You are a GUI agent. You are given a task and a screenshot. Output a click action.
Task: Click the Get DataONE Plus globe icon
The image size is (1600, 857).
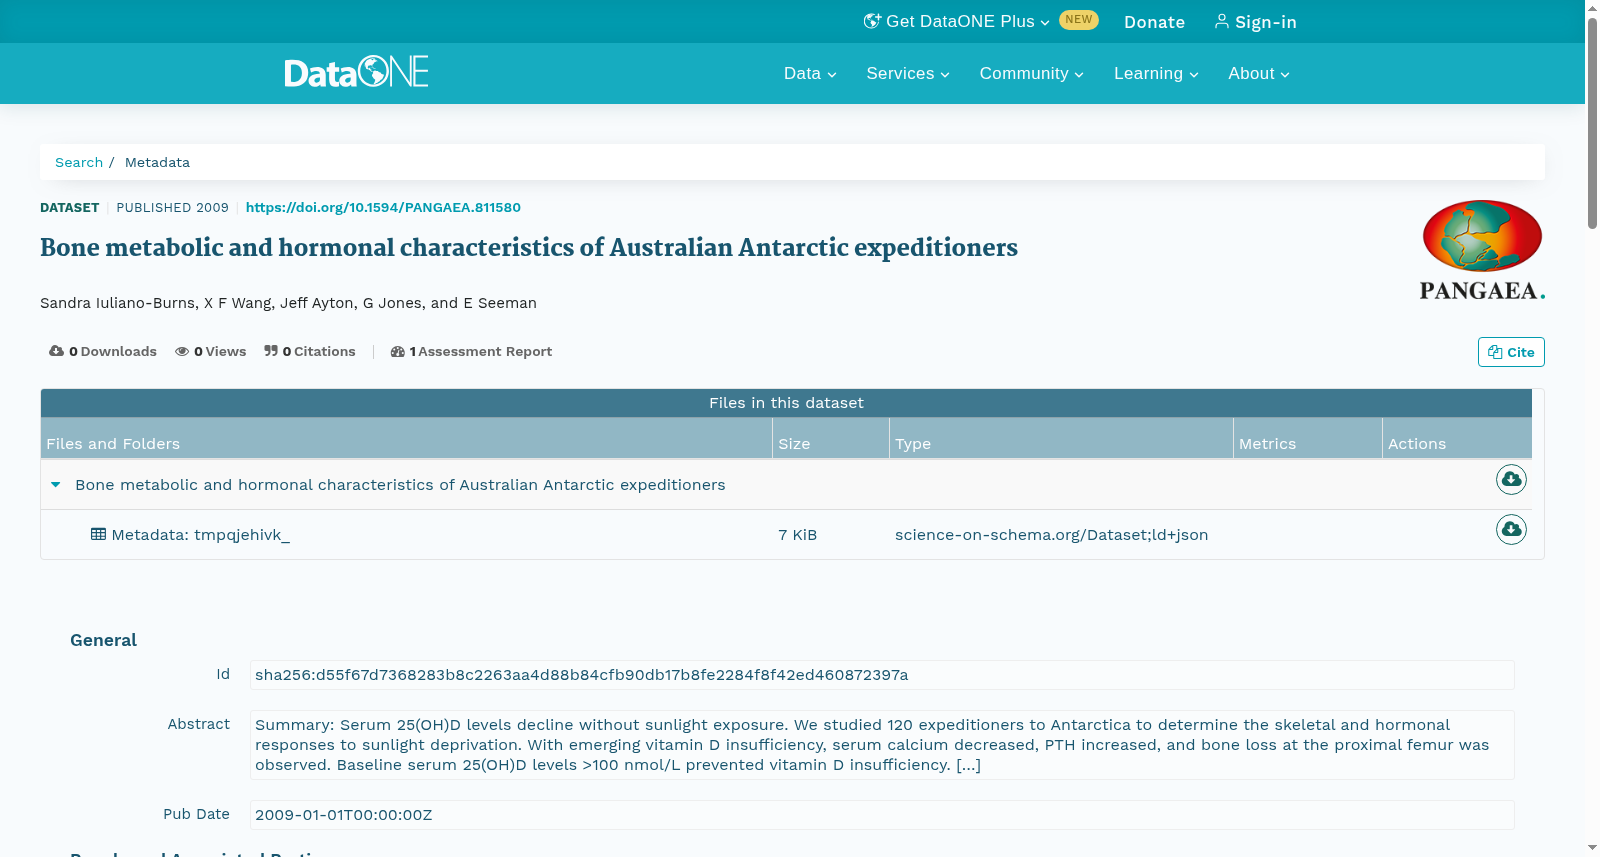point(872,21)
